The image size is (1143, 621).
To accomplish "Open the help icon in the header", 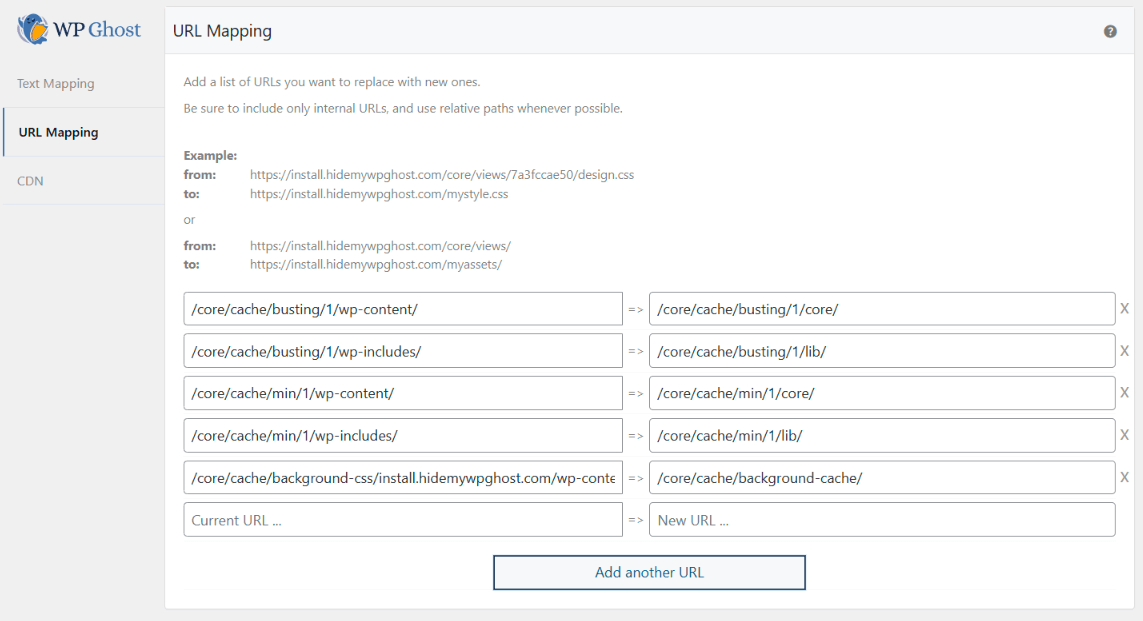I will point(1110,31).
